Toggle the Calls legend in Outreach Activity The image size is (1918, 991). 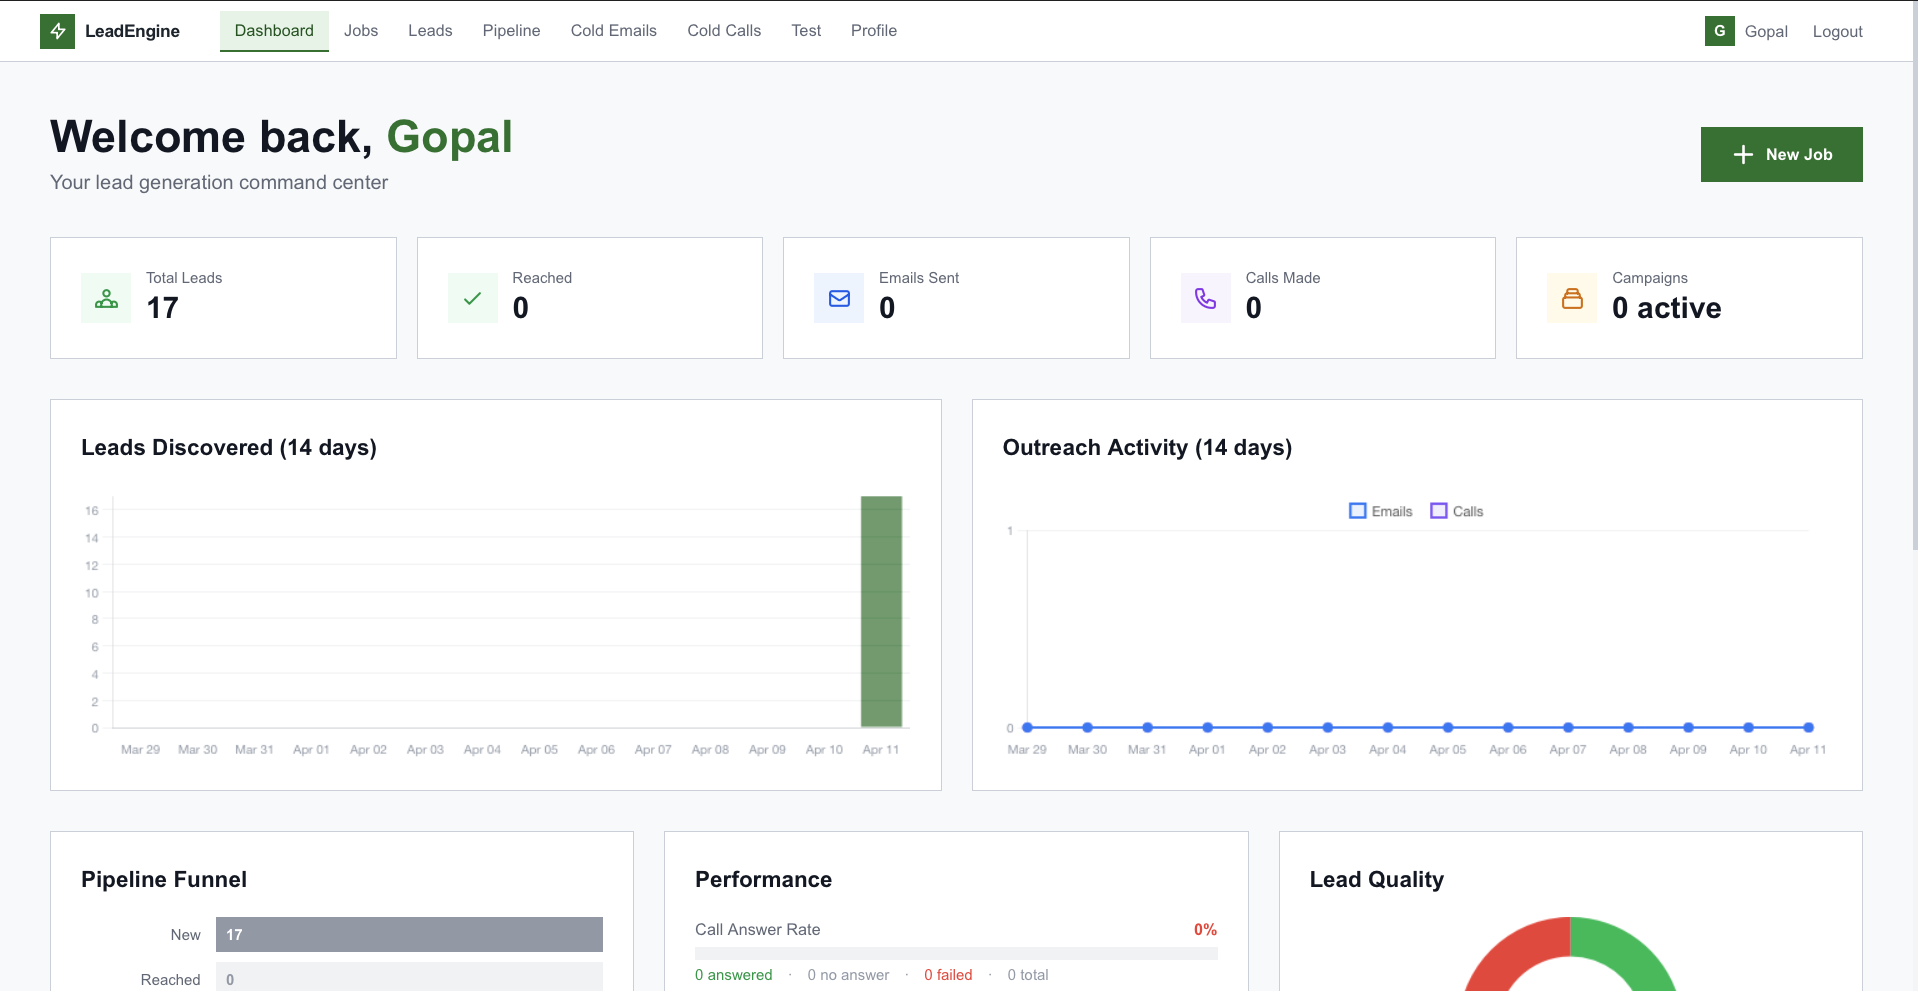1457,510
